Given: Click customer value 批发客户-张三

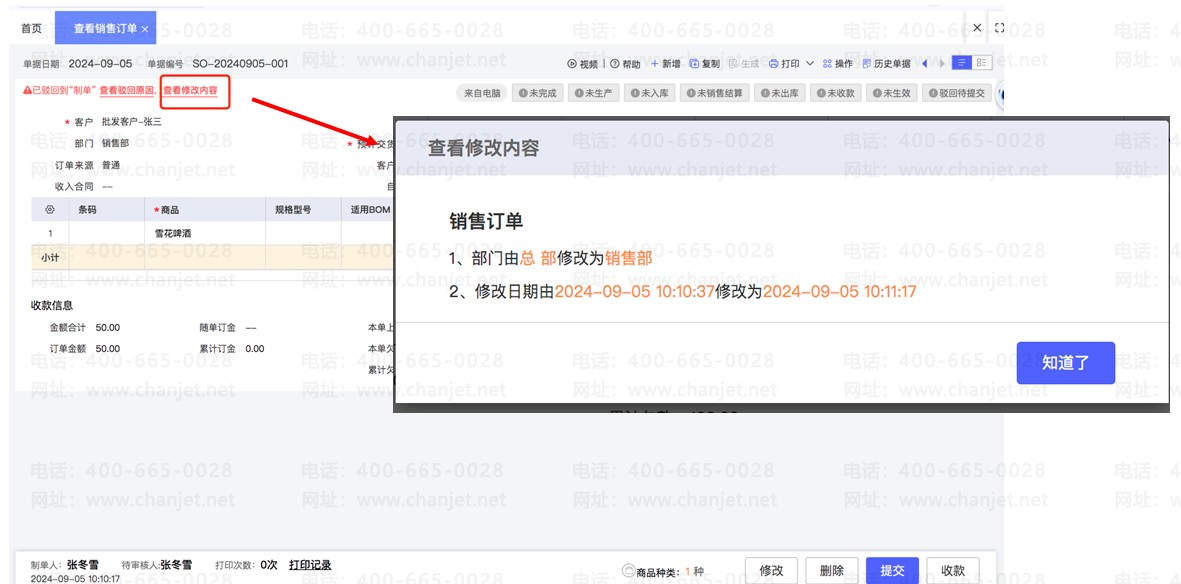Looking at the screenshot, I should pos(132,121).
